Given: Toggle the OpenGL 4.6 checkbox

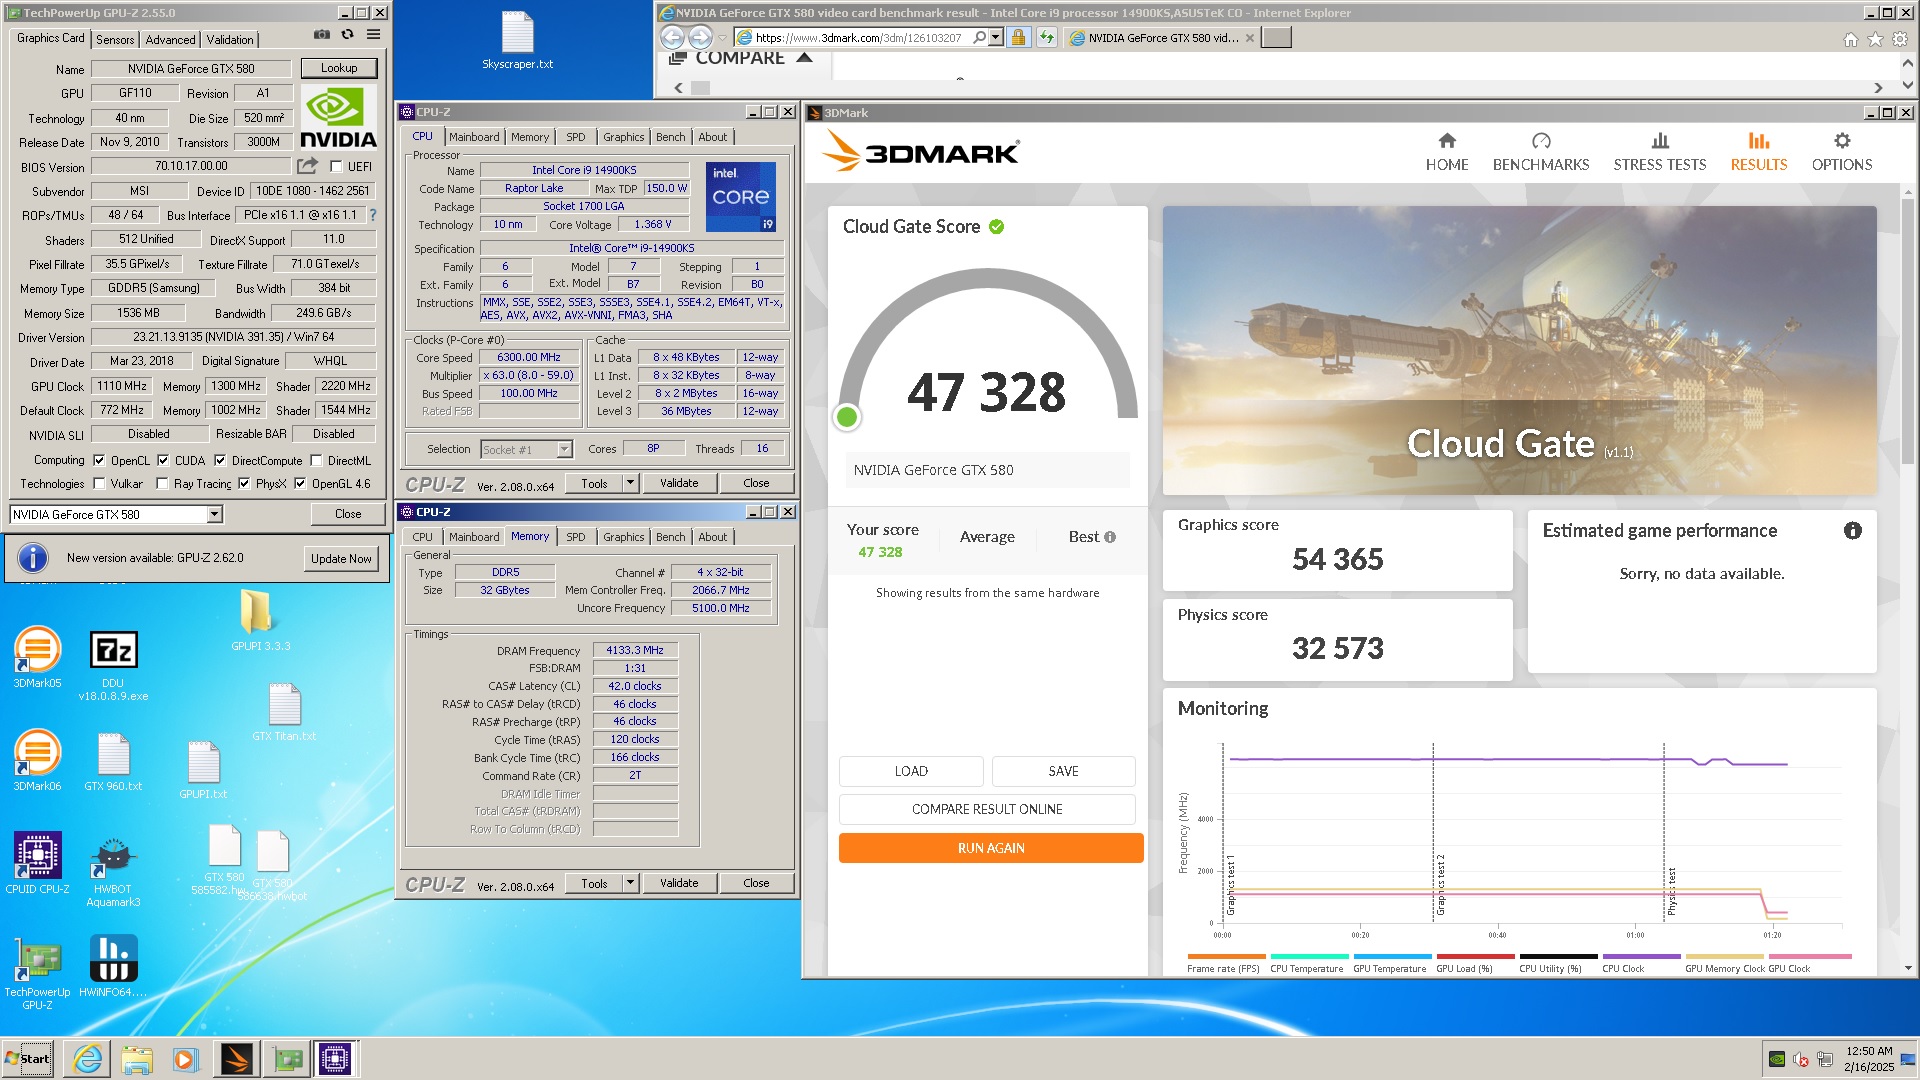Looking at the screenshot, I should pyautogui.click(x=300, y=484).
